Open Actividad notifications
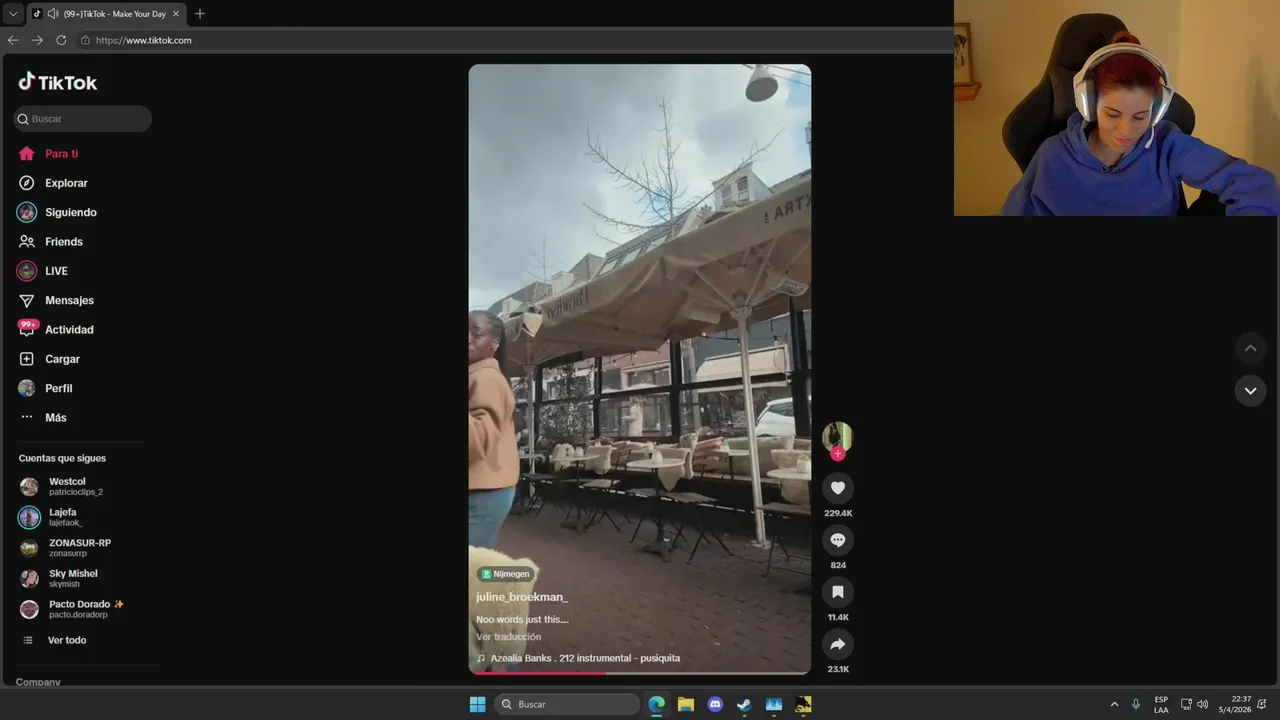This screenshot has height=720, width=1280. pyautogui.click(x=56, y=329)
